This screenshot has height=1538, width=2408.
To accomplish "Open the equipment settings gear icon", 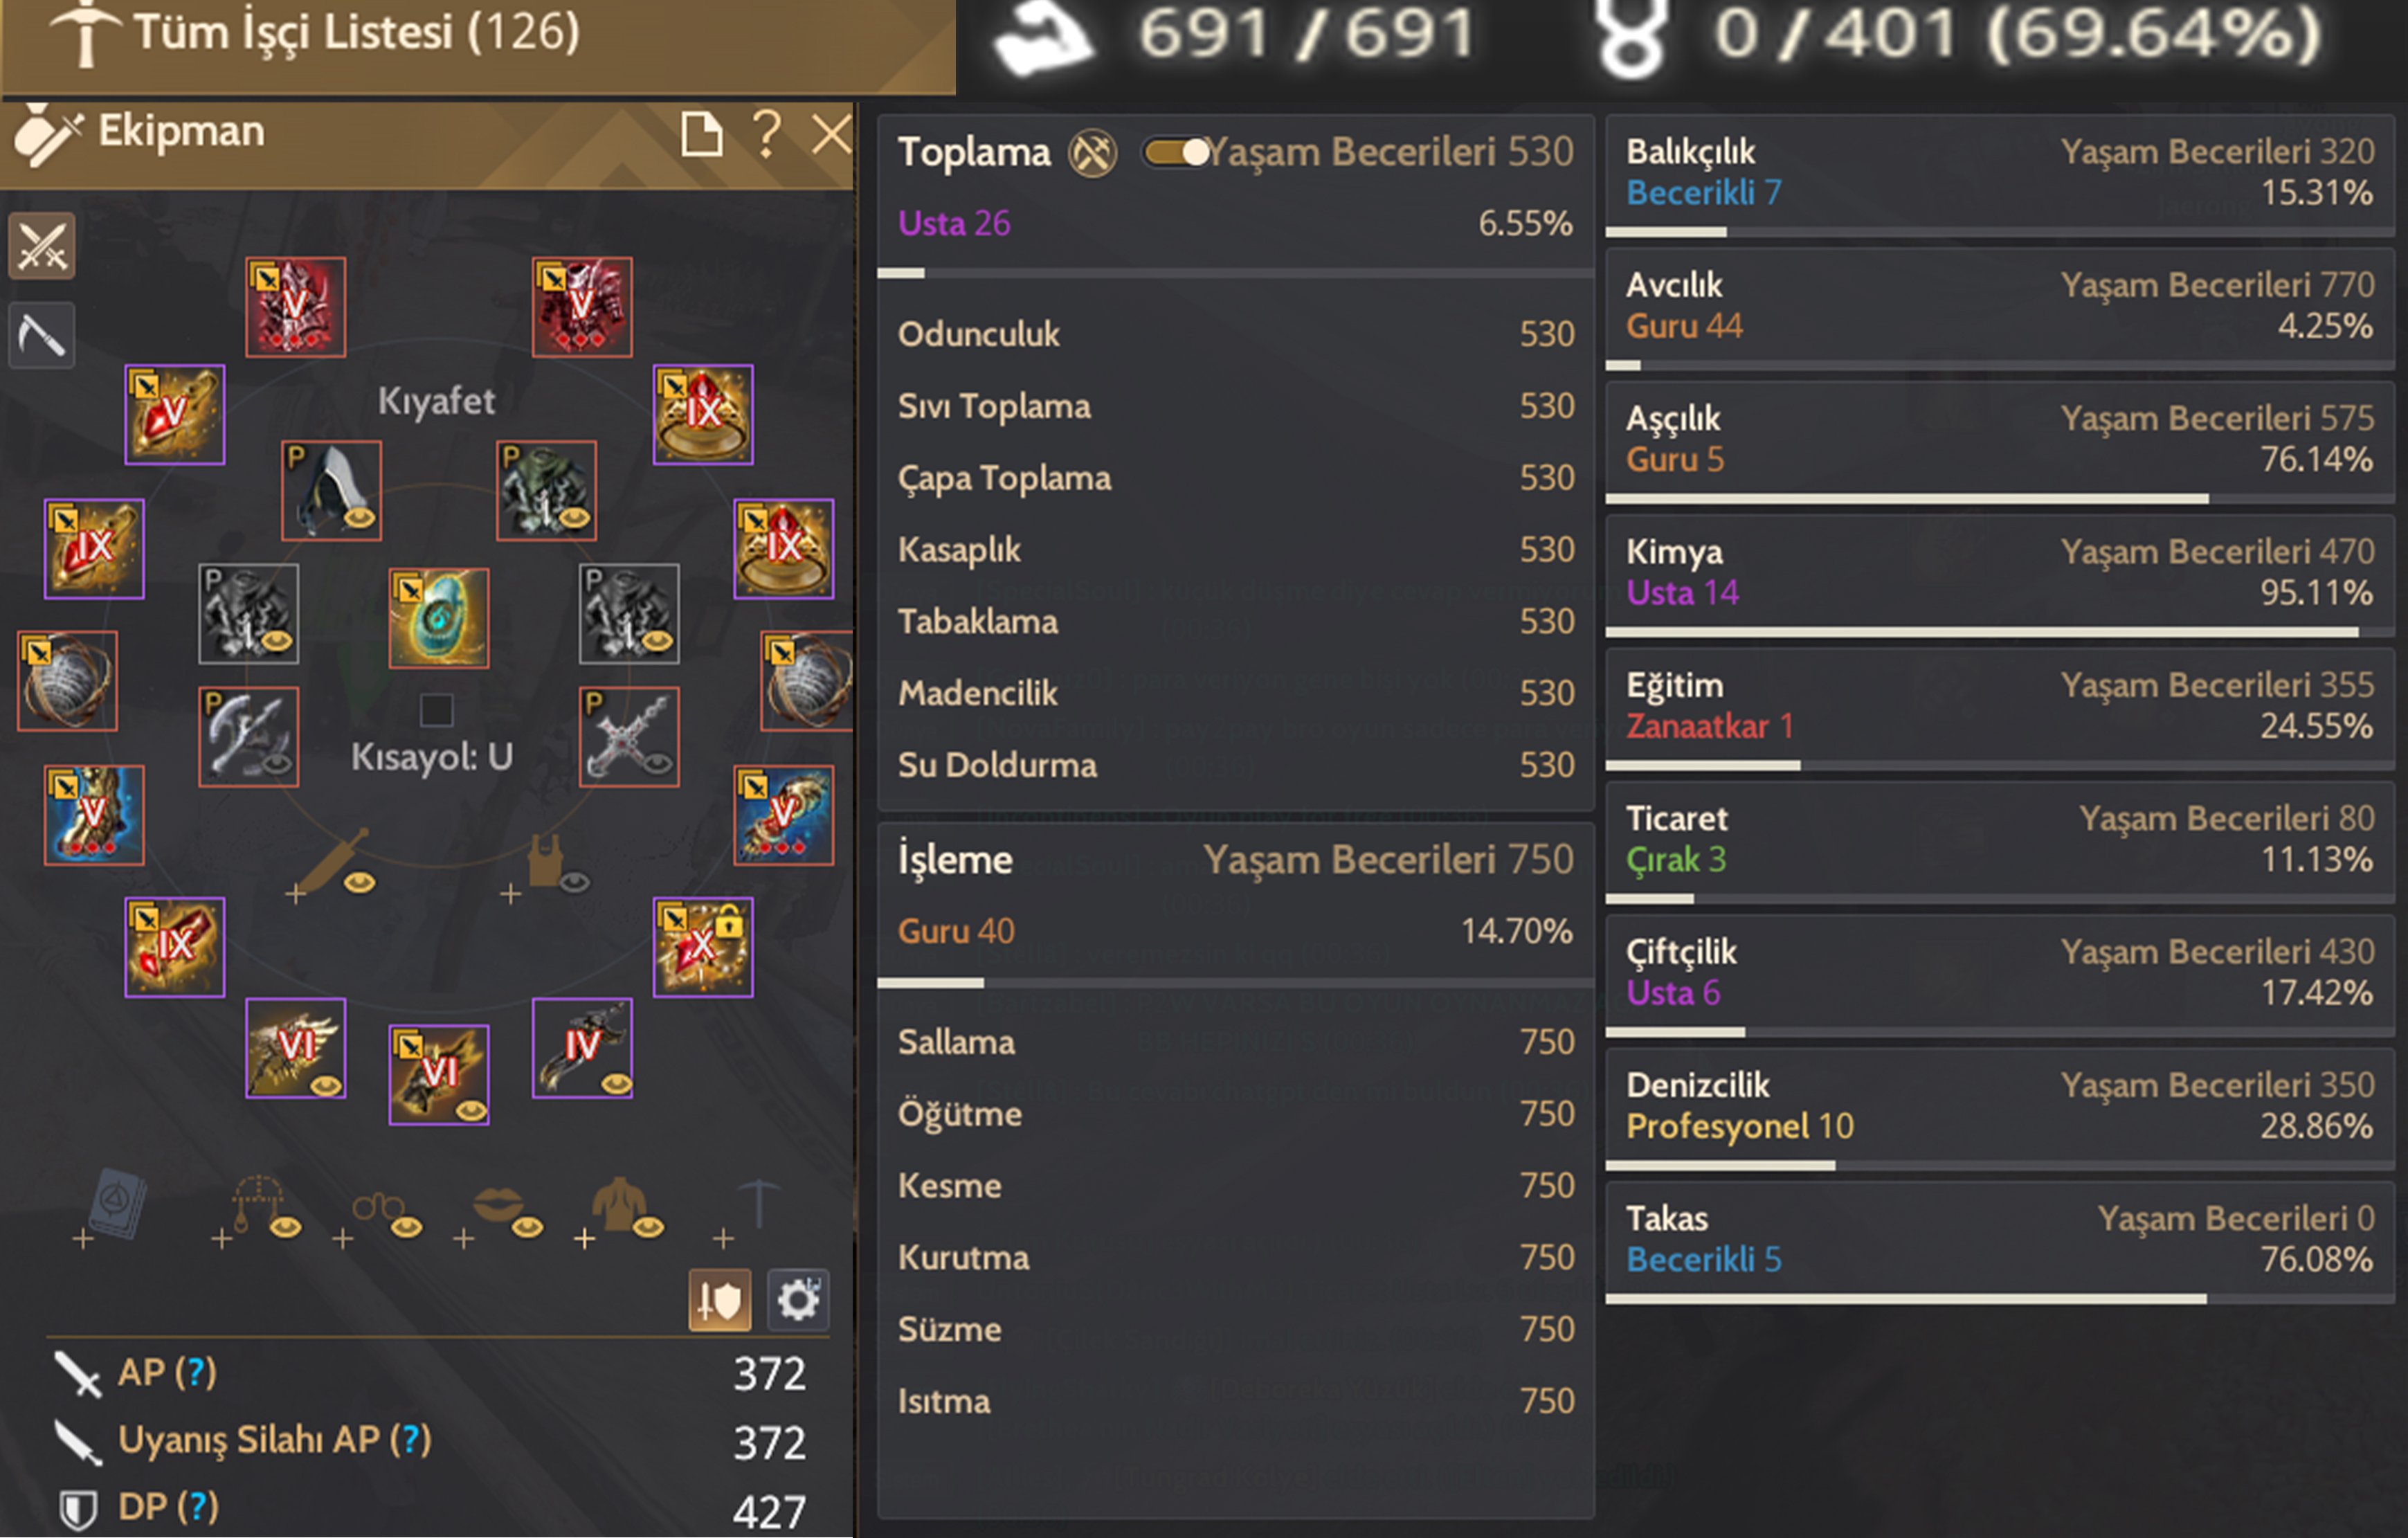I will 797,1300.
